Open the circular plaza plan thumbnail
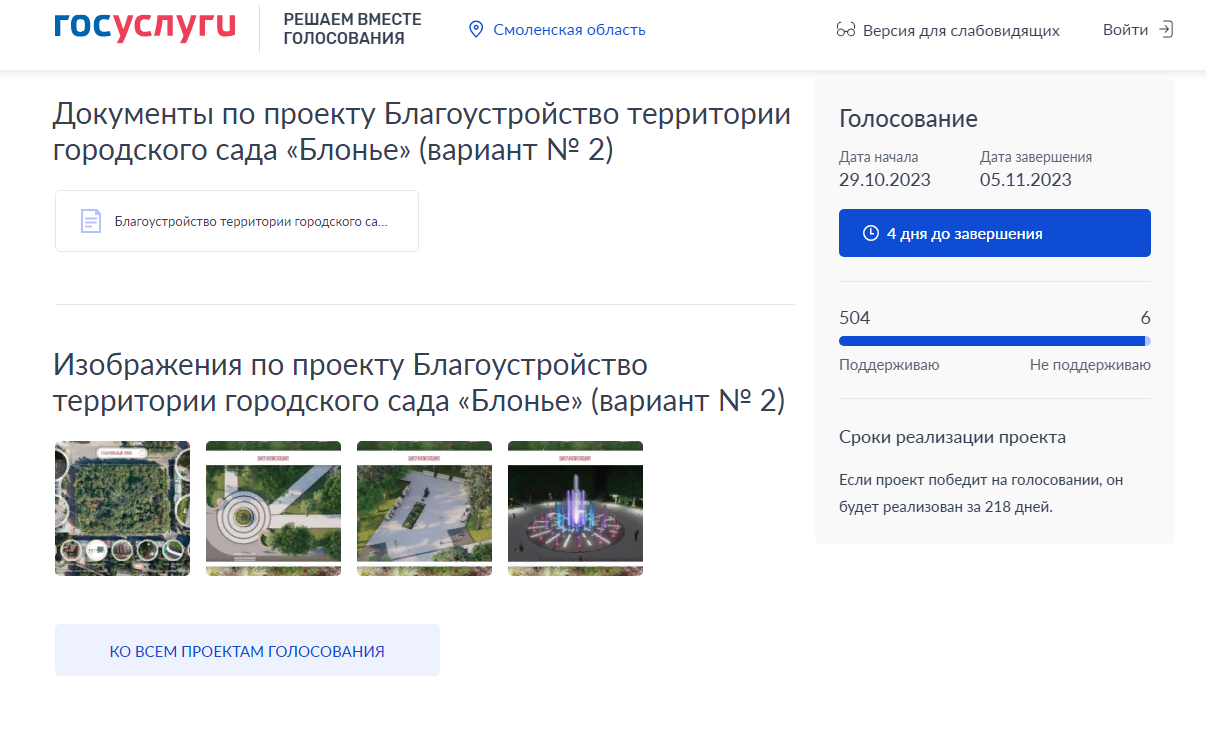 (273, 508)
